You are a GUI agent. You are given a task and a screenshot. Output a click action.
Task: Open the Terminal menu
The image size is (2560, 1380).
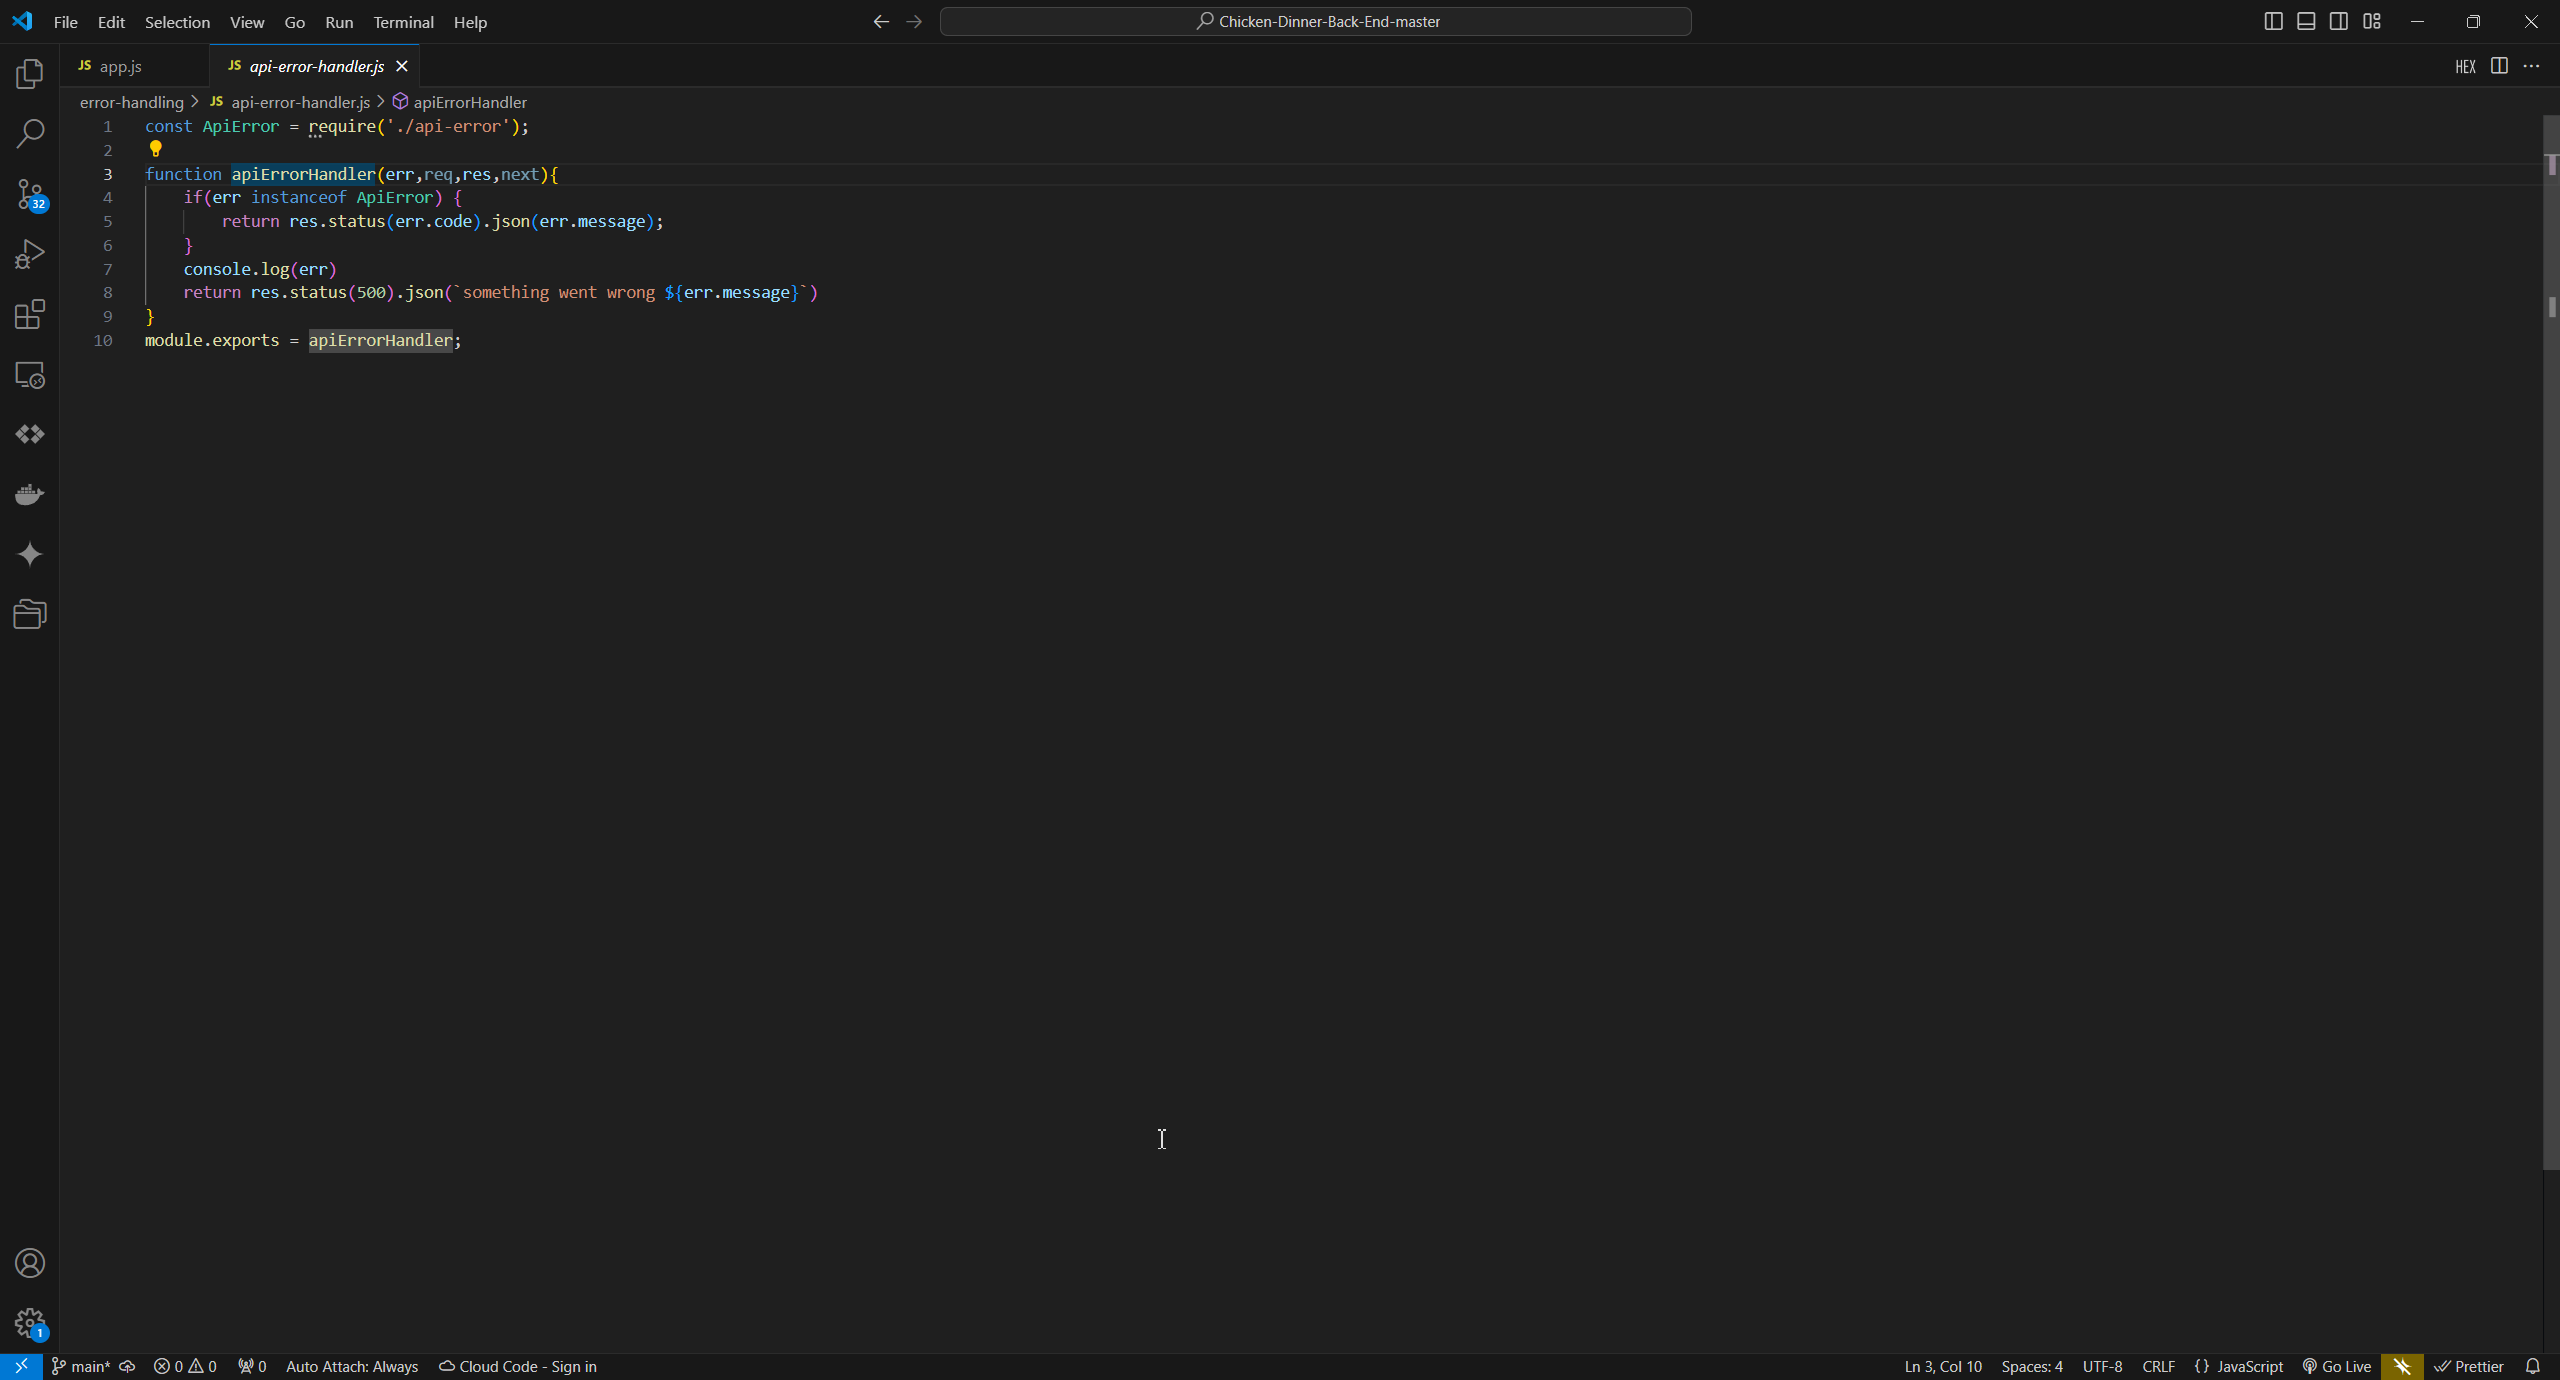(403, 22)
